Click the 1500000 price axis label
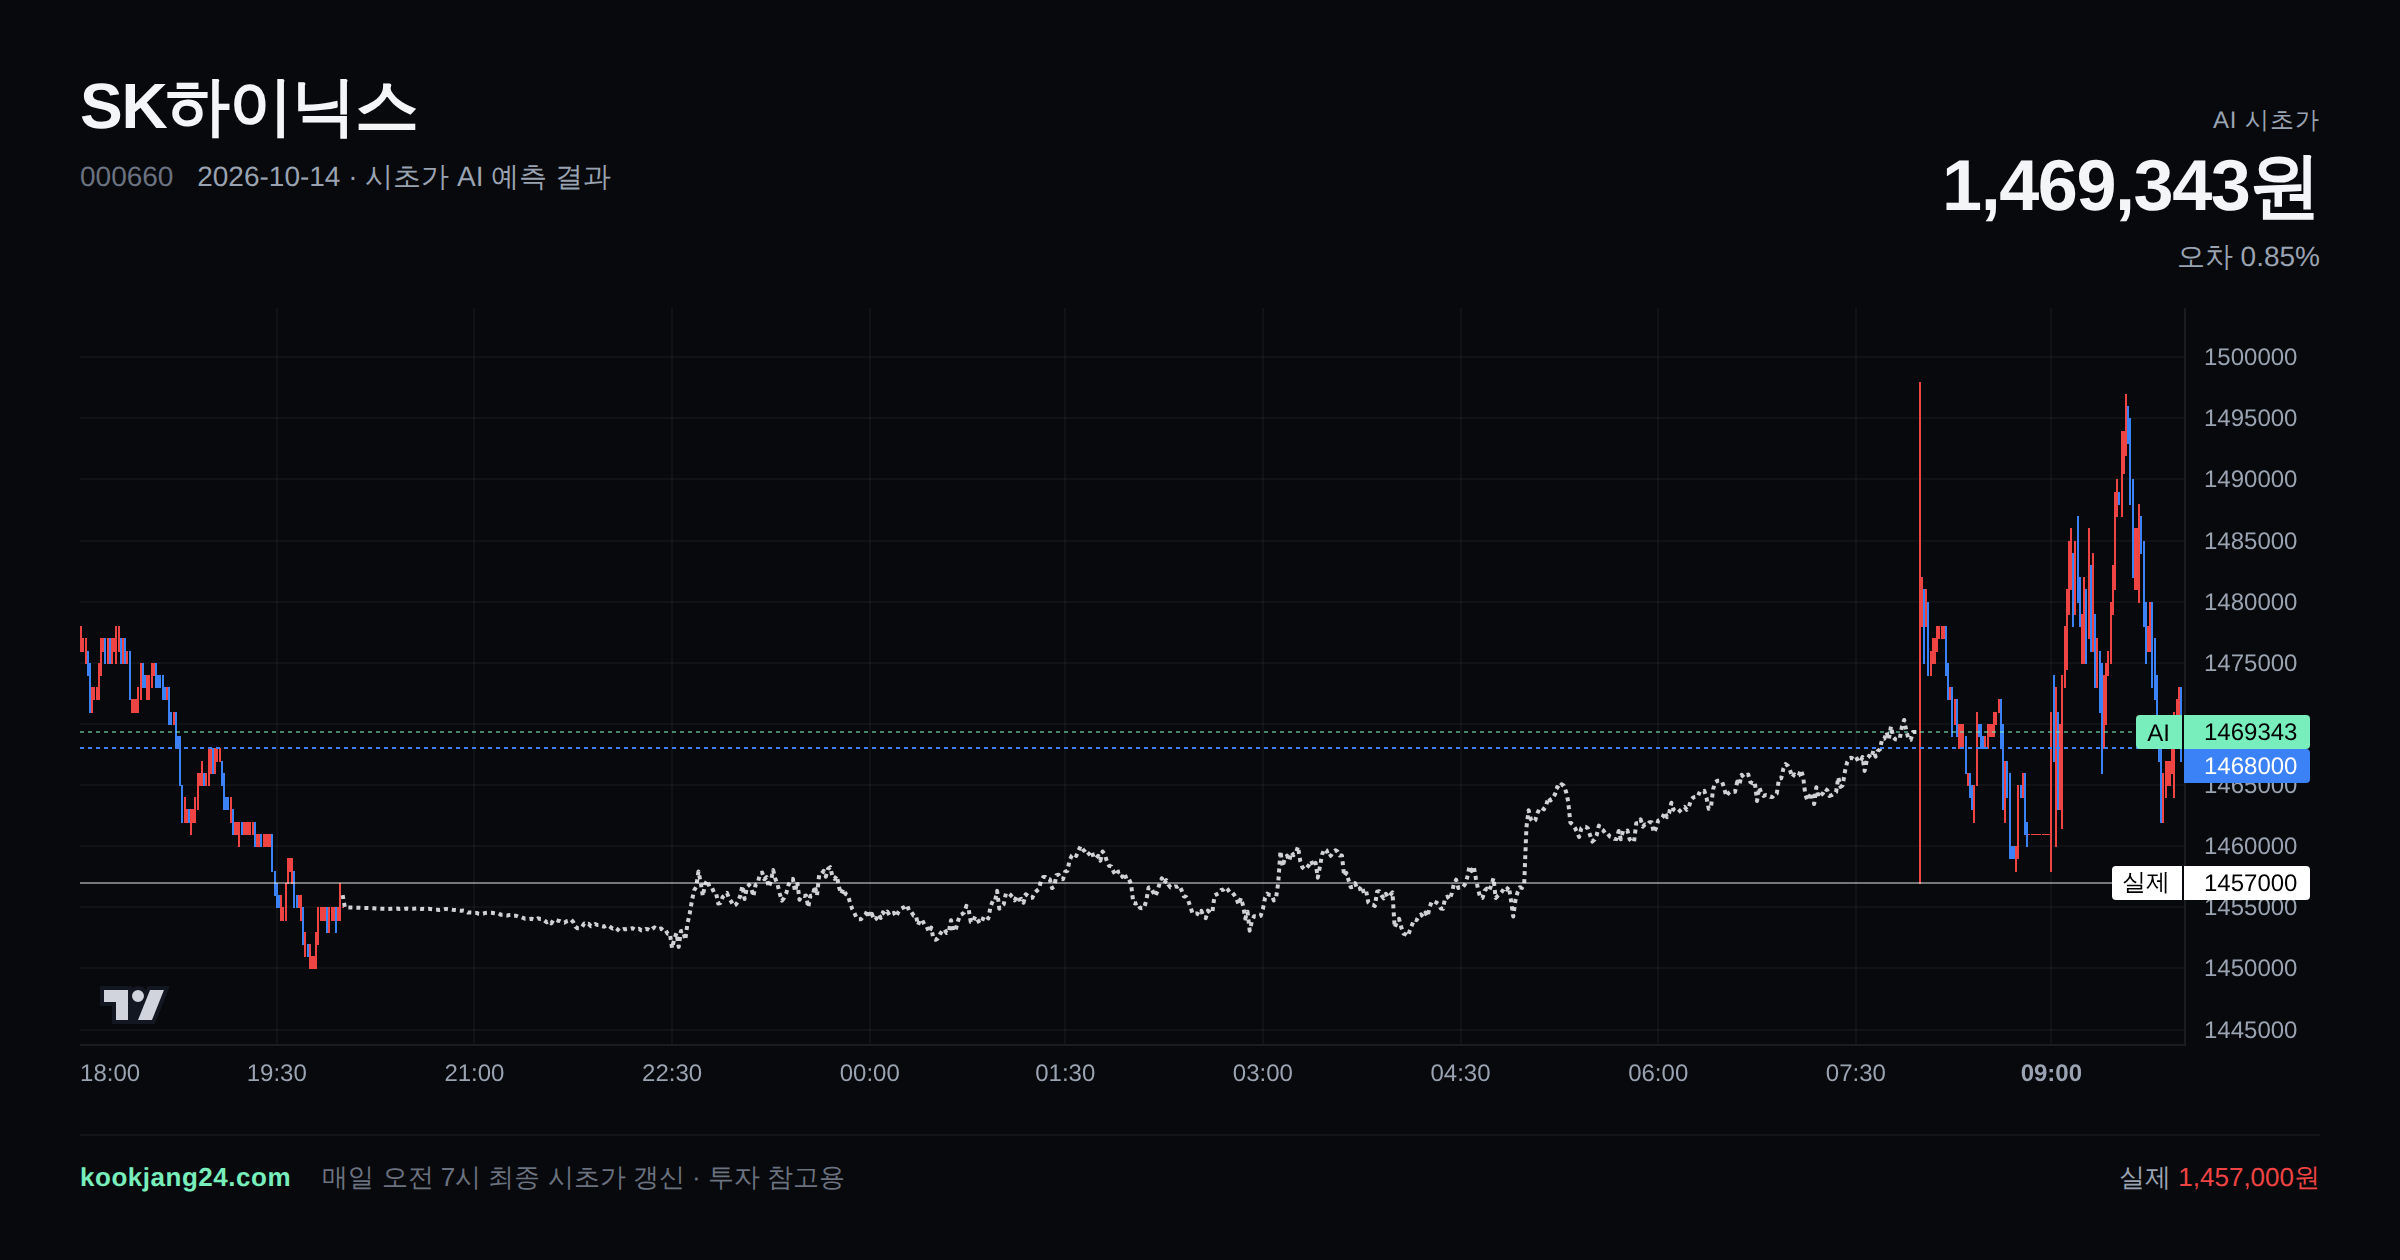 [2250, 357]
